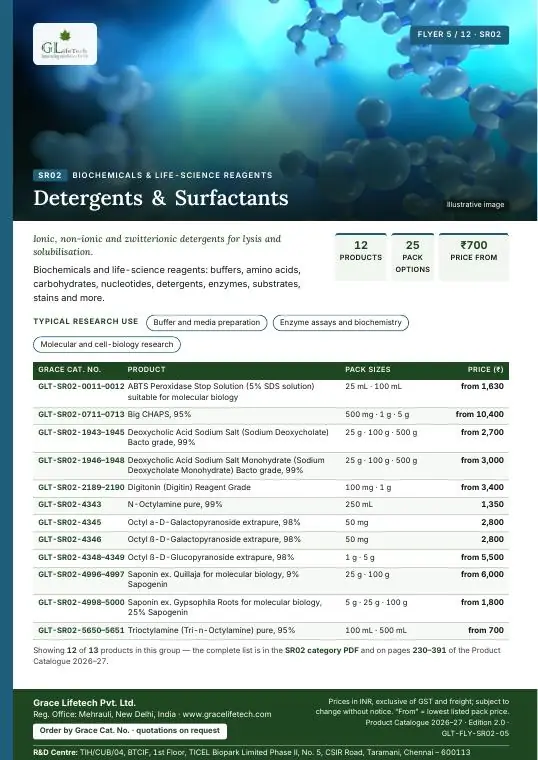Click the GRACE CAT. NO. column header

(69, 369)
